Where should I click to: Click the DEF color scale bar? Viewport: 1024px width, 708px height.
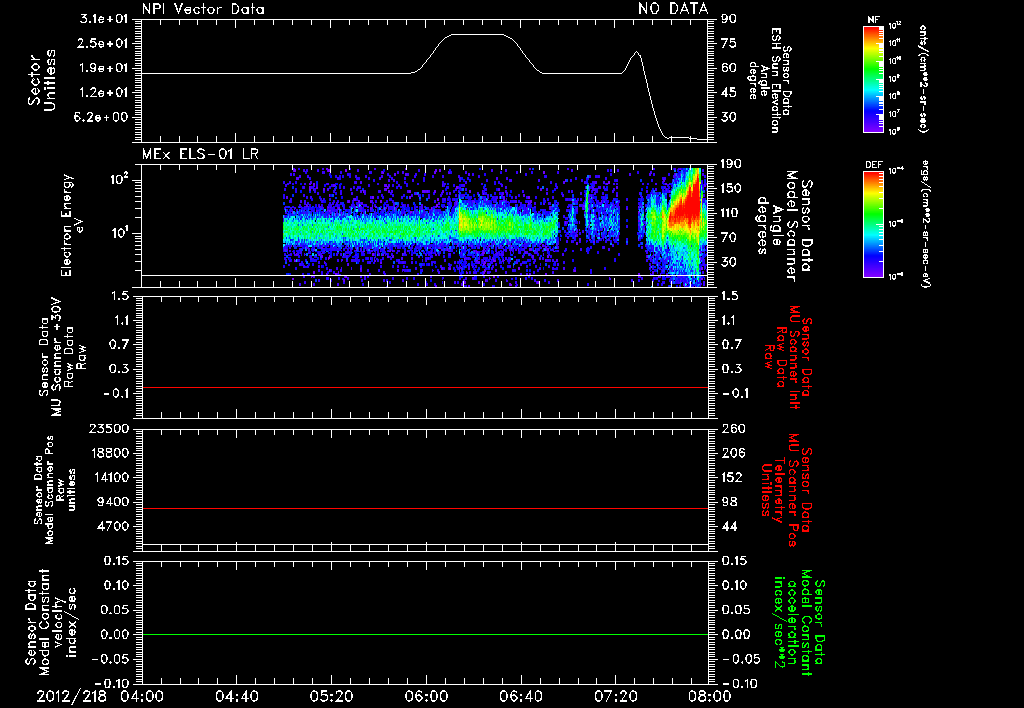873,224
